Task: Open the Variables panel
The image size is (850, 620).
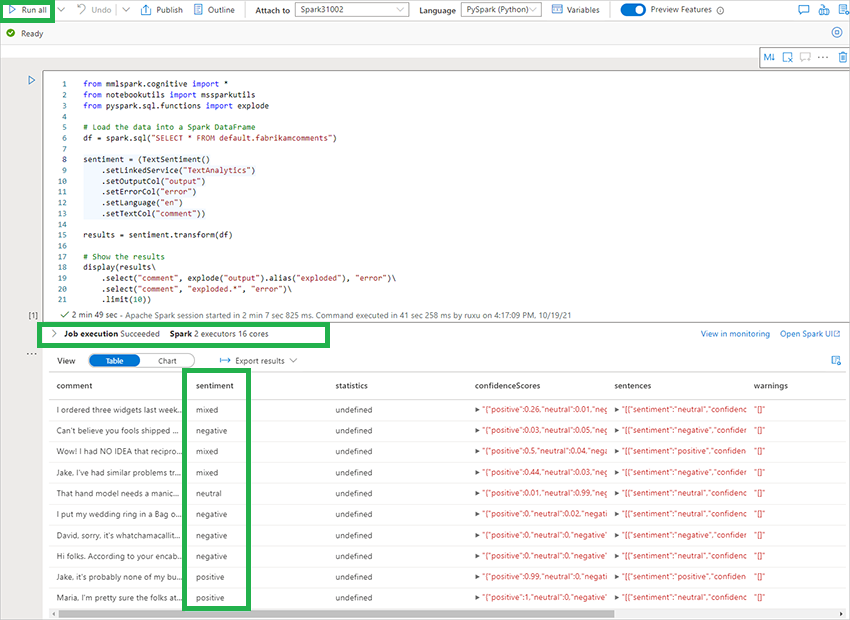Action: [576, 10]
